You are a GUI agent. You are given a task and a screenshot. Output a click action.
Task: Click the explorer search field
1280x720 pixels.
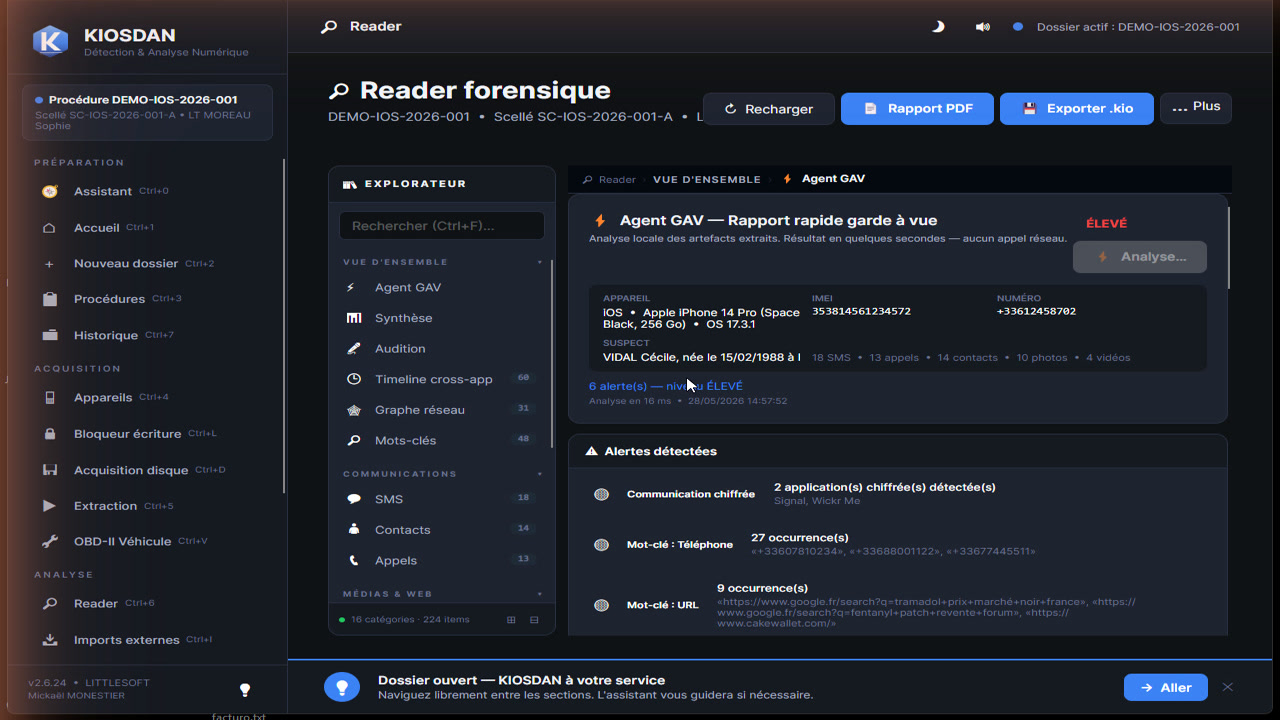coord(442,226)
